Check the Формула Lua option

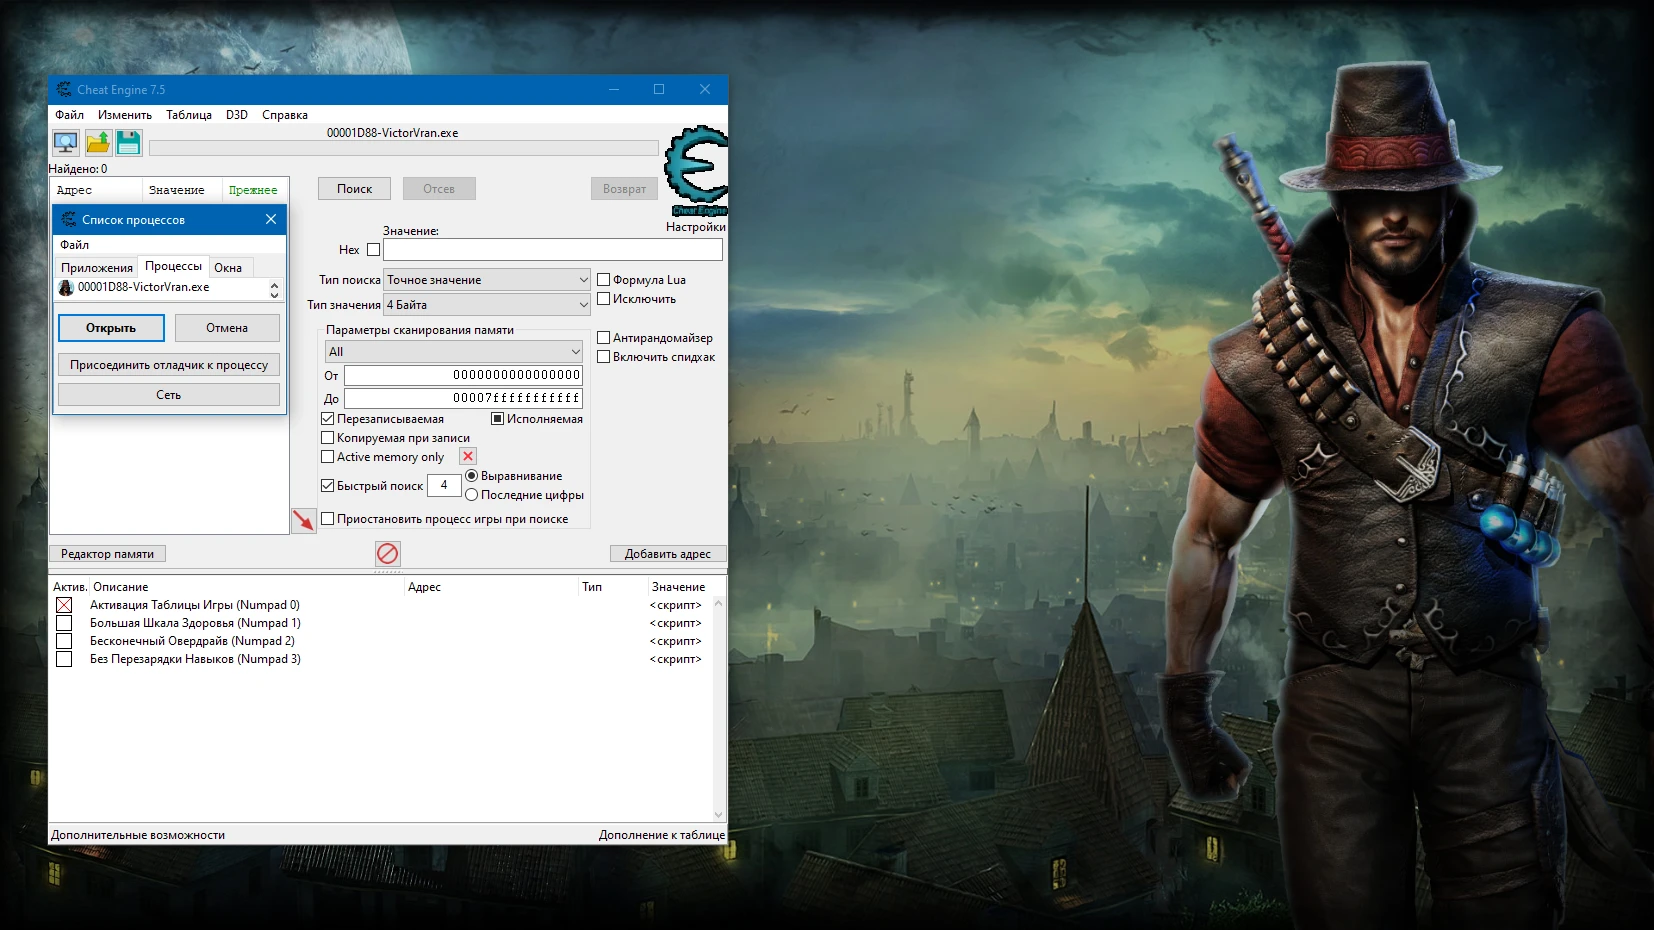coord(605,280)
